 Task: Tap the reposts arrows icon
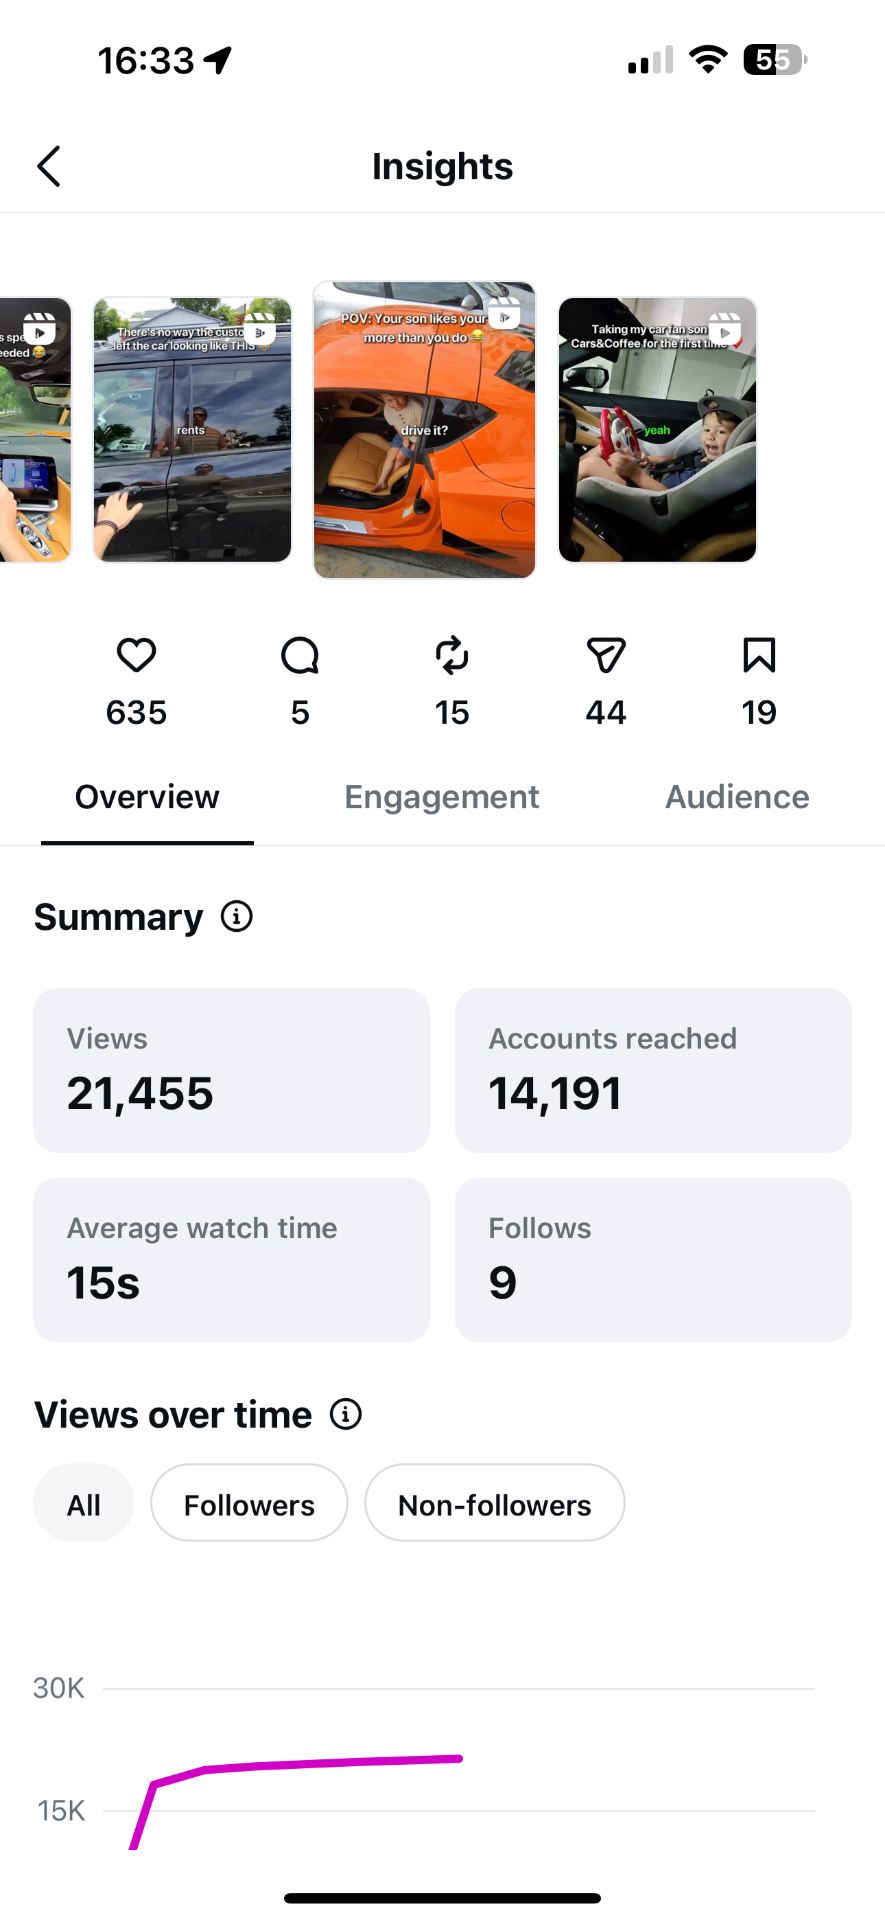[x=452, y=656]
